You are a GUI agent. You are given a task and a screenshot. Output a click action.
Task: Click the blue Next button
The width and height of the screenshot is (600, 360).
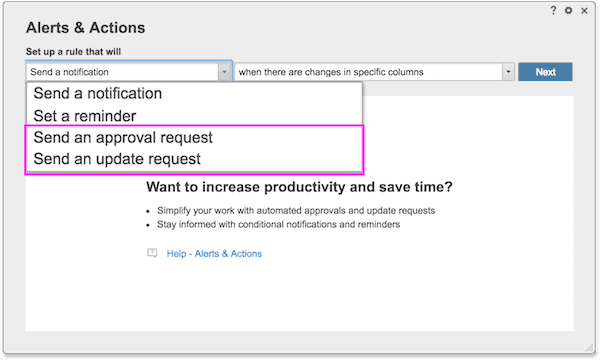coord(545,72)
